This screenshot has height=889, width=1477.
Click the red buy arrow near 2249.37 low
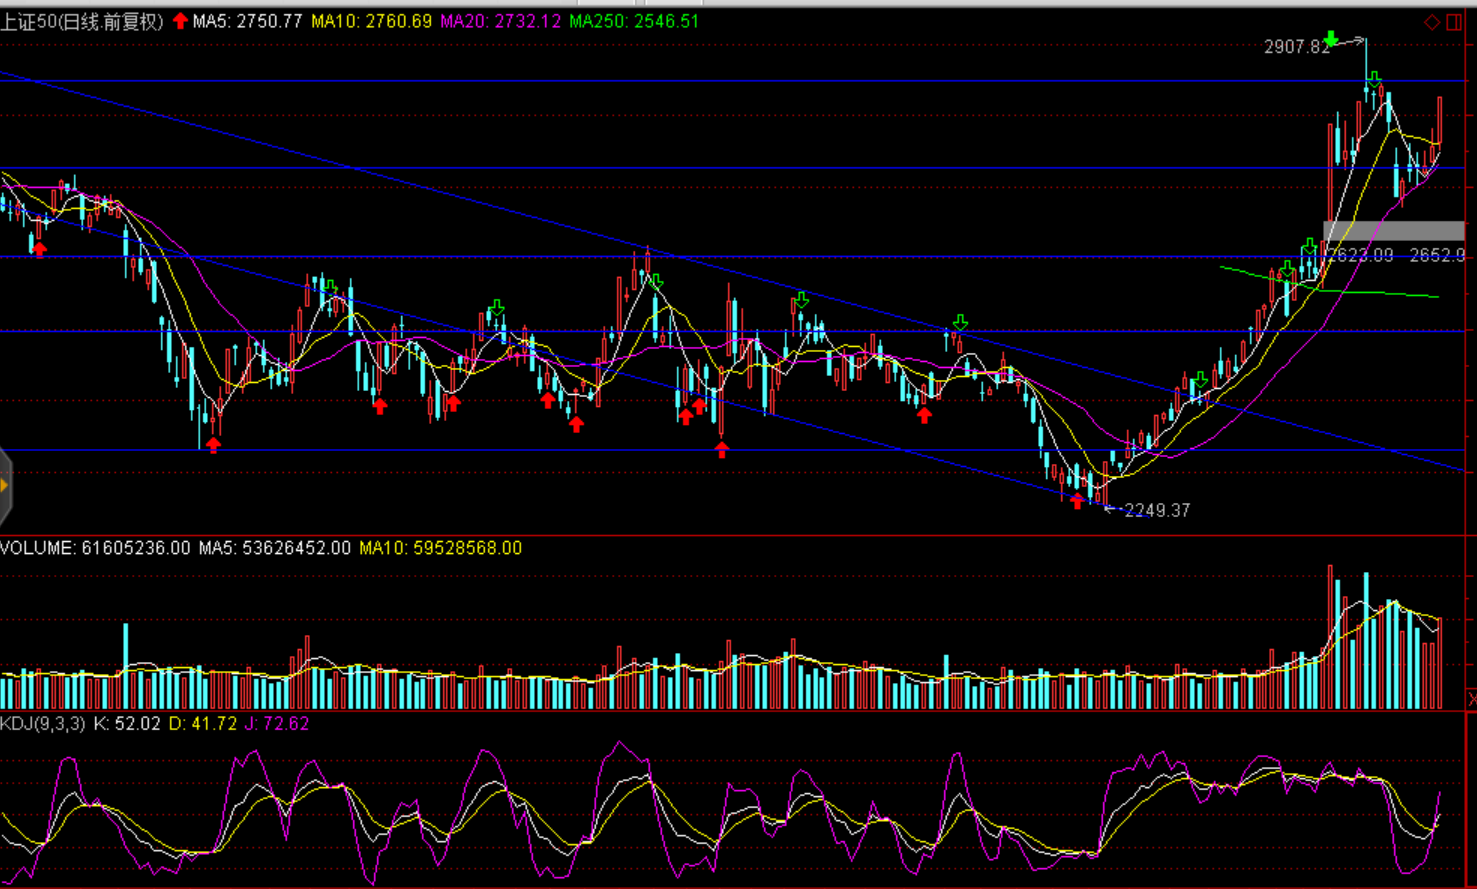coord(1076,501)
